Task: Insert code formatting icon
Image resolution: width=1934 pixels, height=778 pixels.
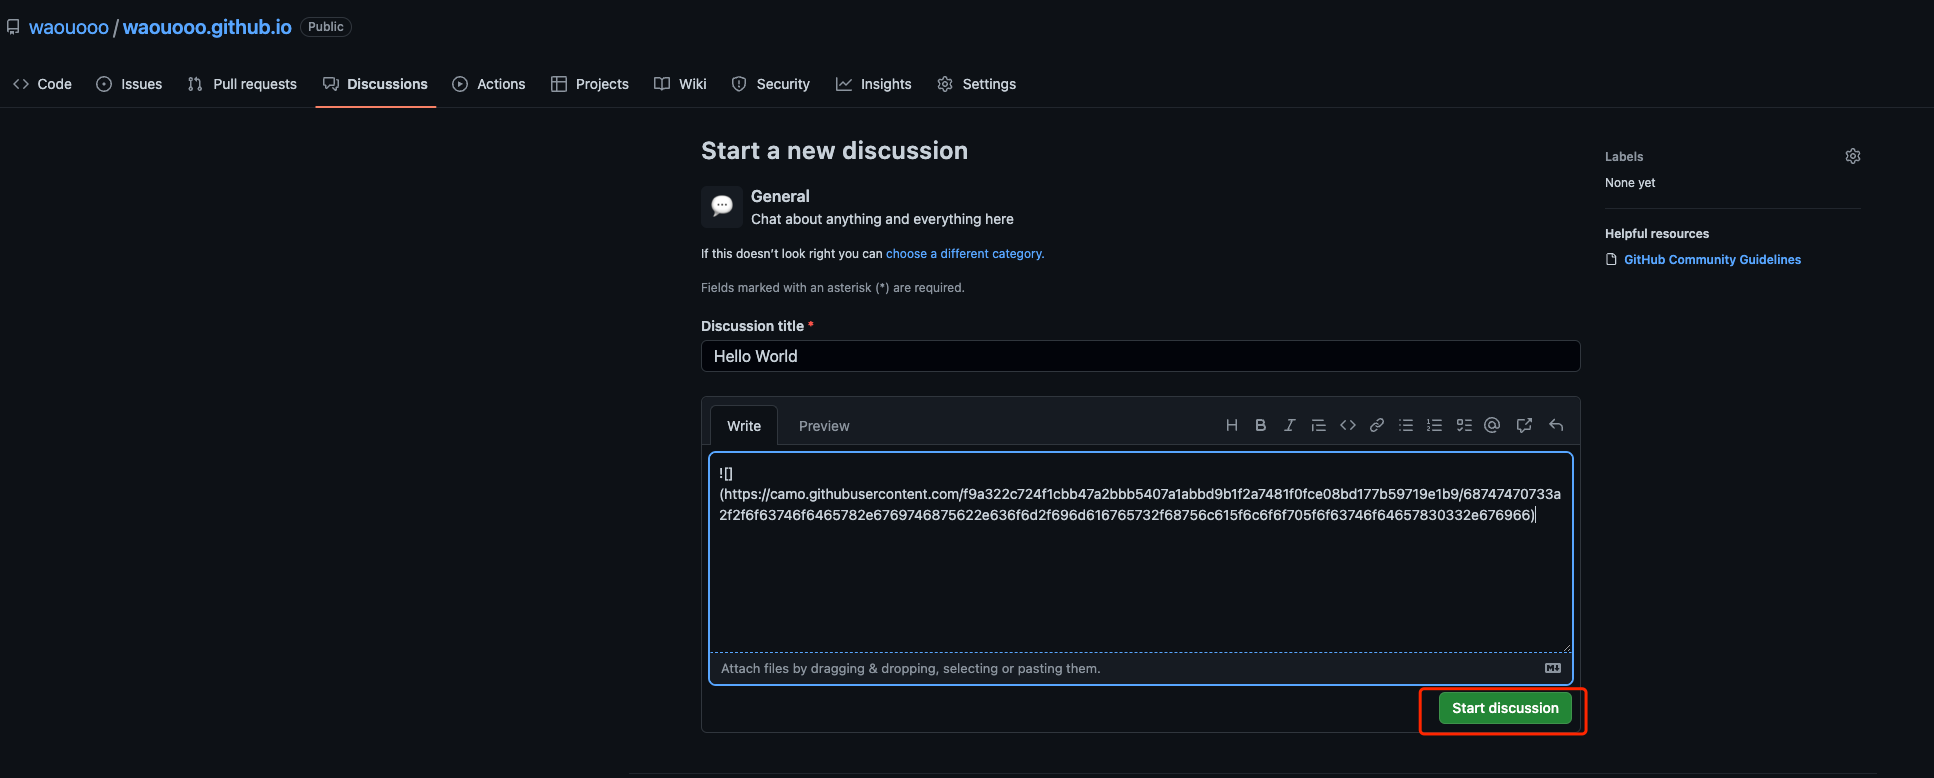Action: coord(1348,425)
